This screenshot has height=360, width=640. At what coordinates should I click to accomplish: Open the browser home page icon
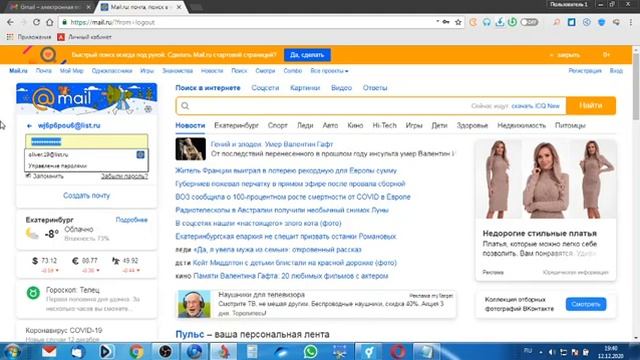(x=49, y=22)
